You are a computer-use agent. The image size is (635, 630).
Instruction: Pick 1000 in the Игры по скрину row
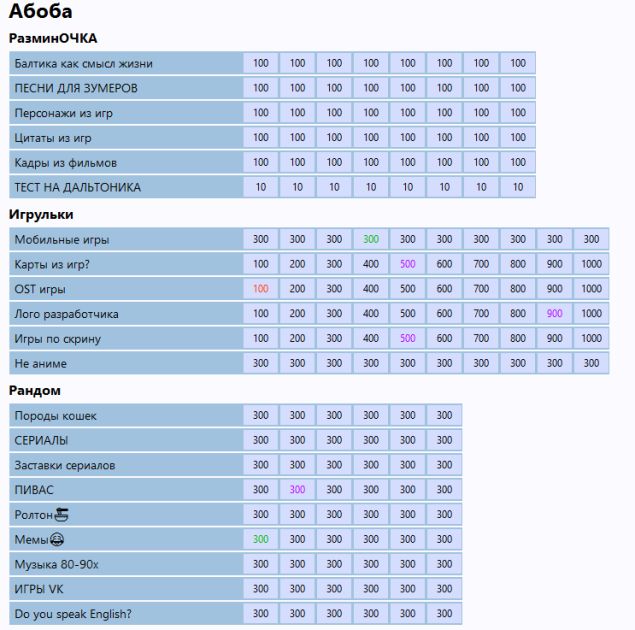click(591, 339)
